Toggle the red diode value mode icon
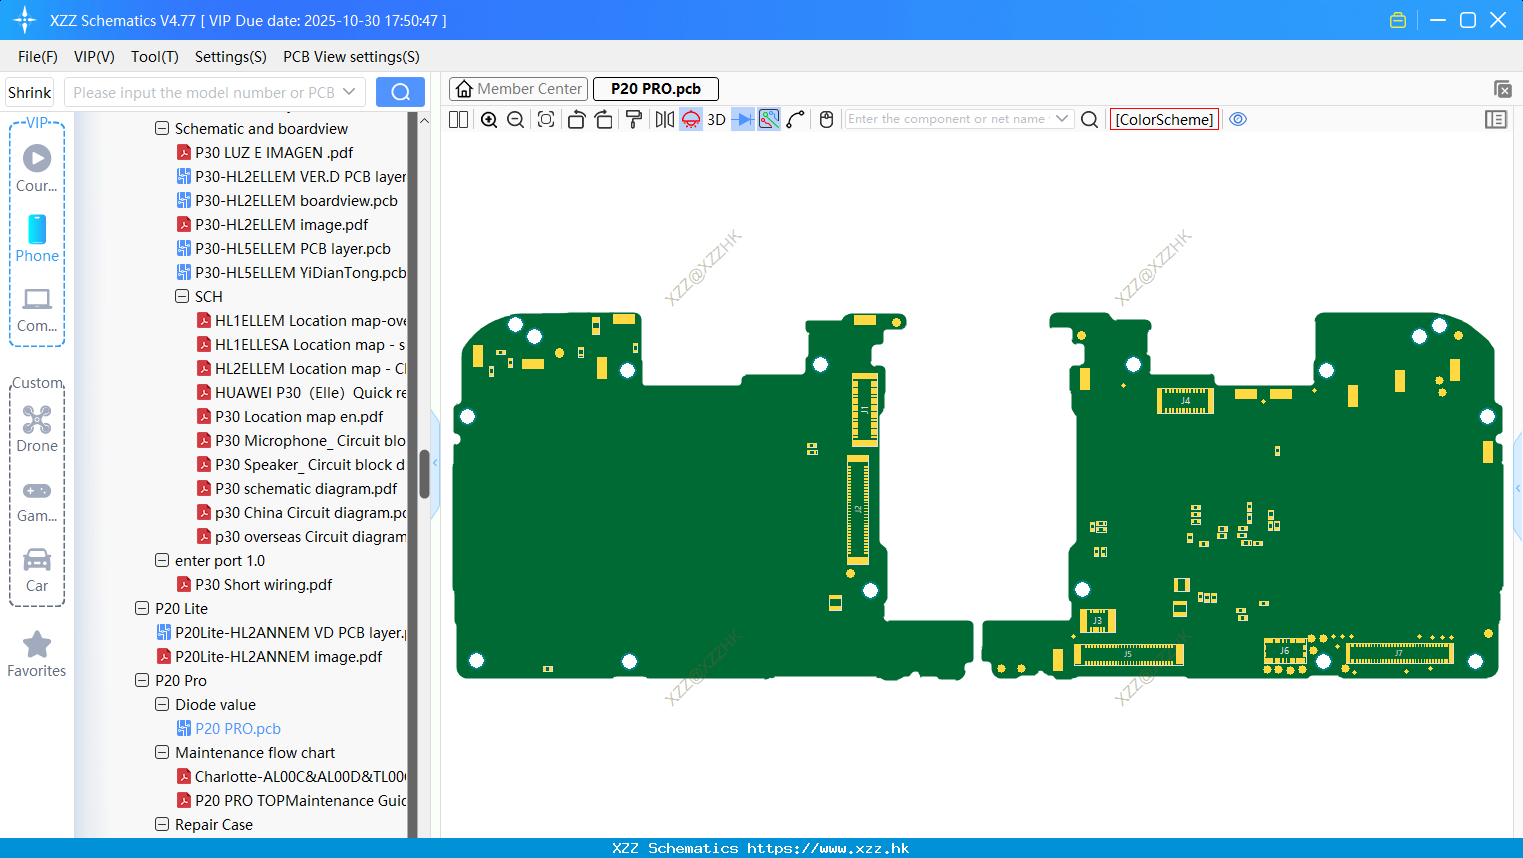The width and height of the screenshot is (1523, 858). [x=691, y=119]
